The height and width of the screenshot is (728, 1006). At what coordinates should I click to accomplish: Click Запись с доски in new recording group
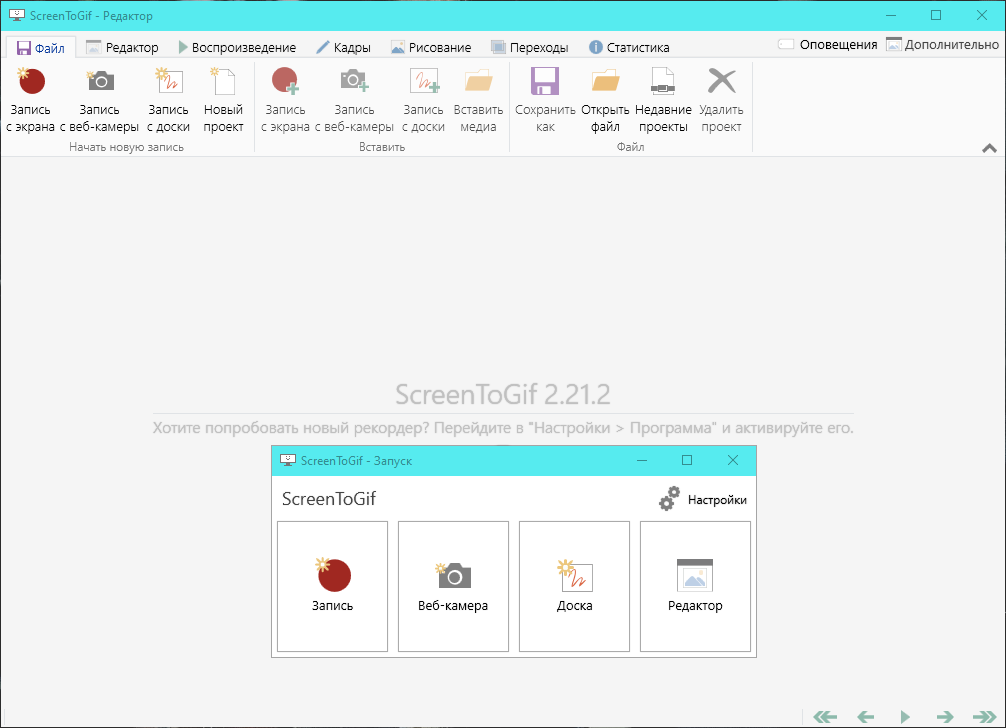pyautogui.click(x=168, y=100)
